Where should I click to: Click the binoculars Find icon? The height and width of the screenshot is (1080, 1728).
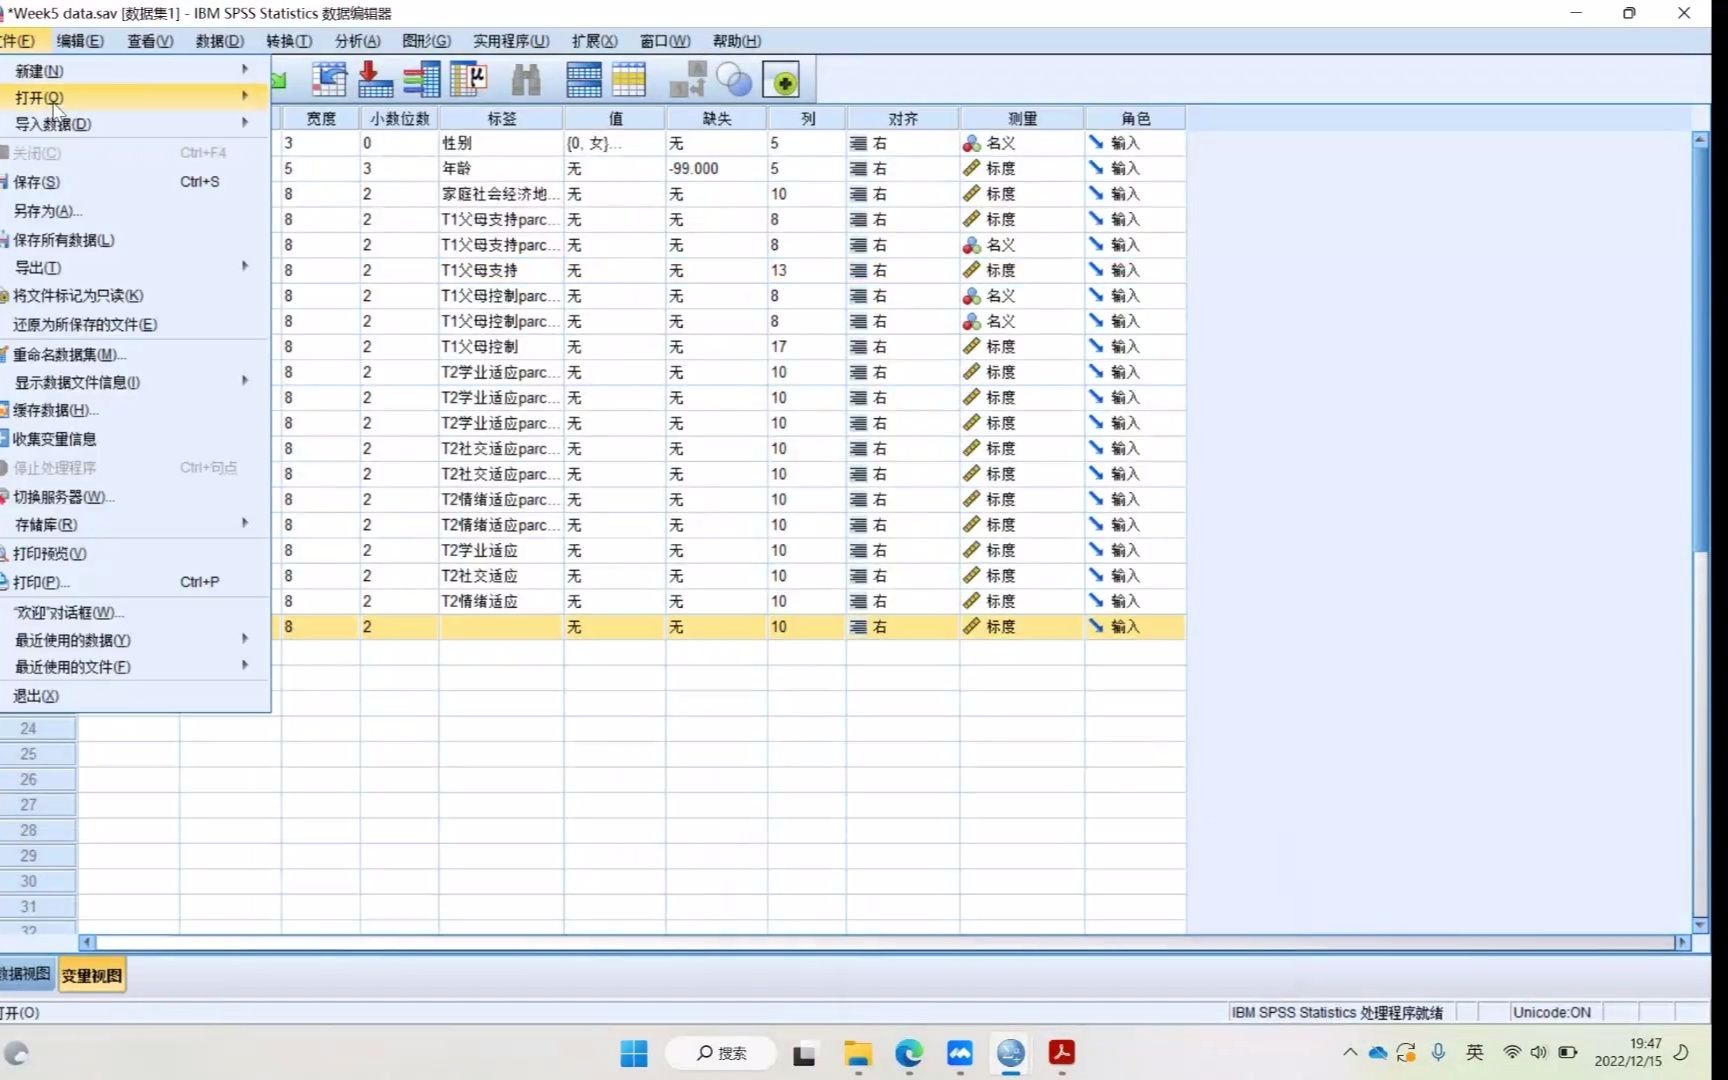tap(526, 79)
